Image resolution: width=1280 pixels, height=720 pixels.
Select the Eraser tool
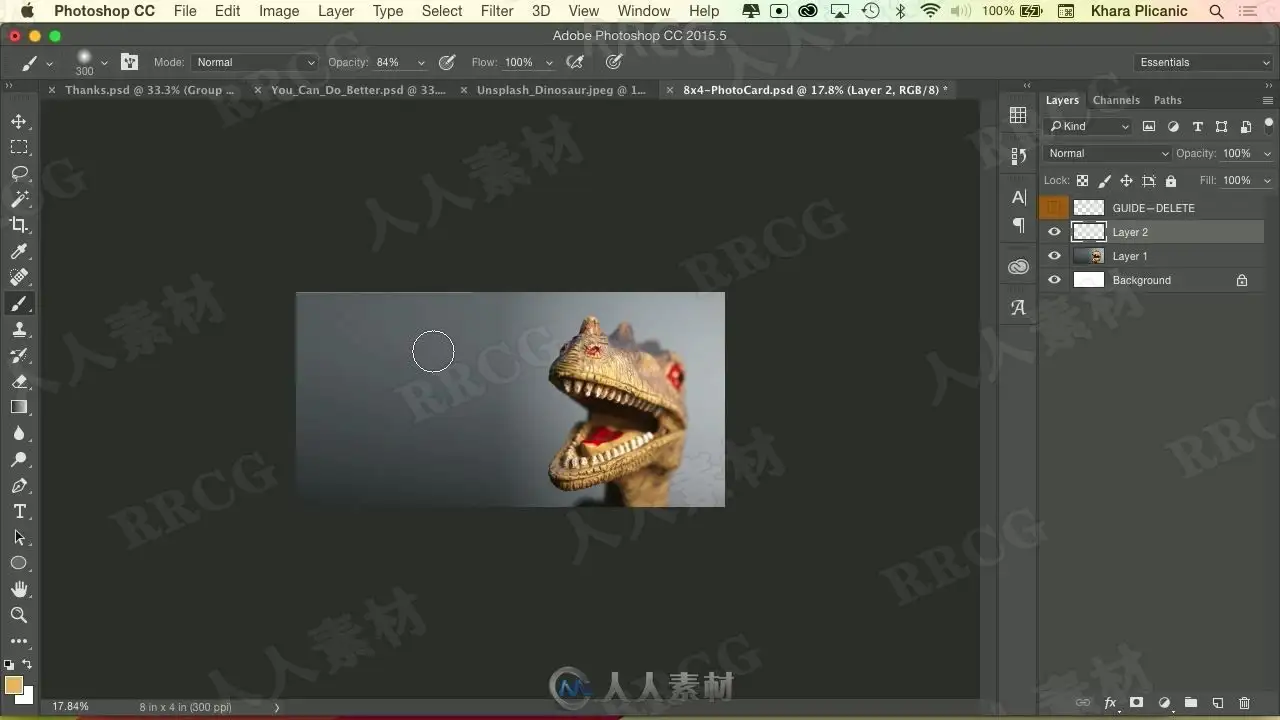click(19, 381)
